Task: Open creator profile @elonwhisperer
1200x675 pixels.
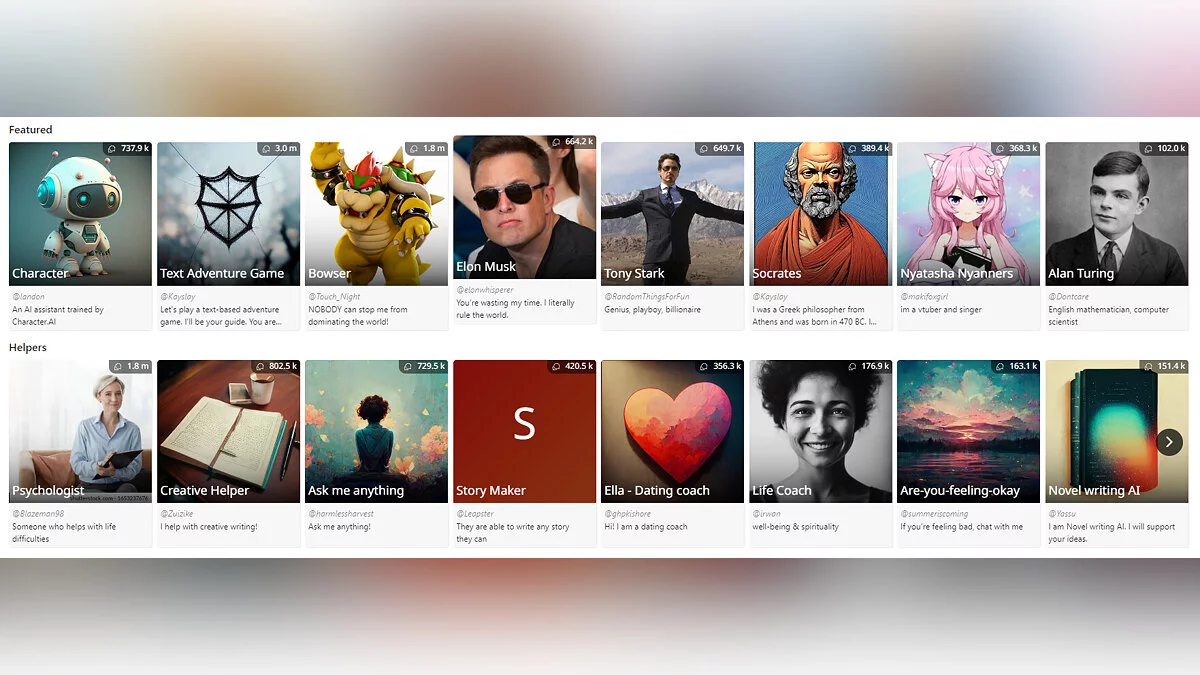Action: 485,290
